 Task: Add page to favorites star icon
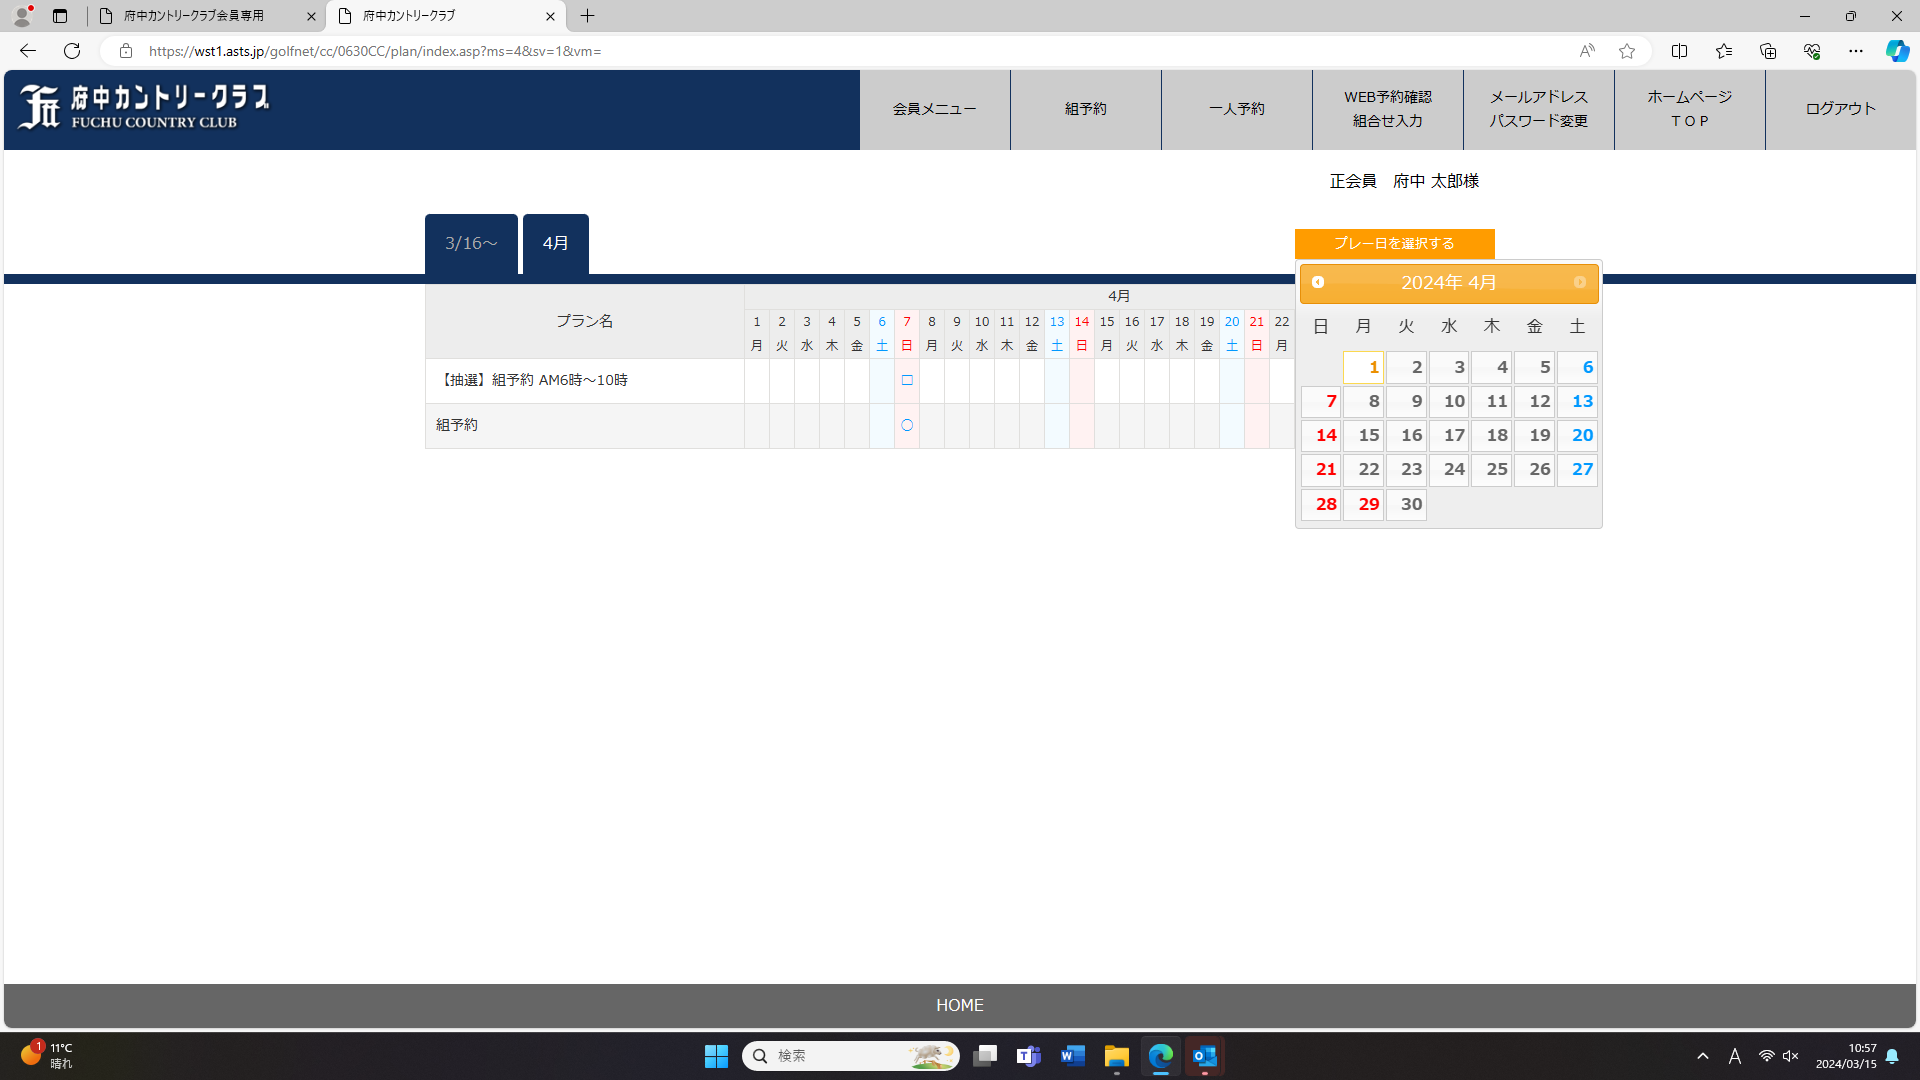[x=1627, y=51]
